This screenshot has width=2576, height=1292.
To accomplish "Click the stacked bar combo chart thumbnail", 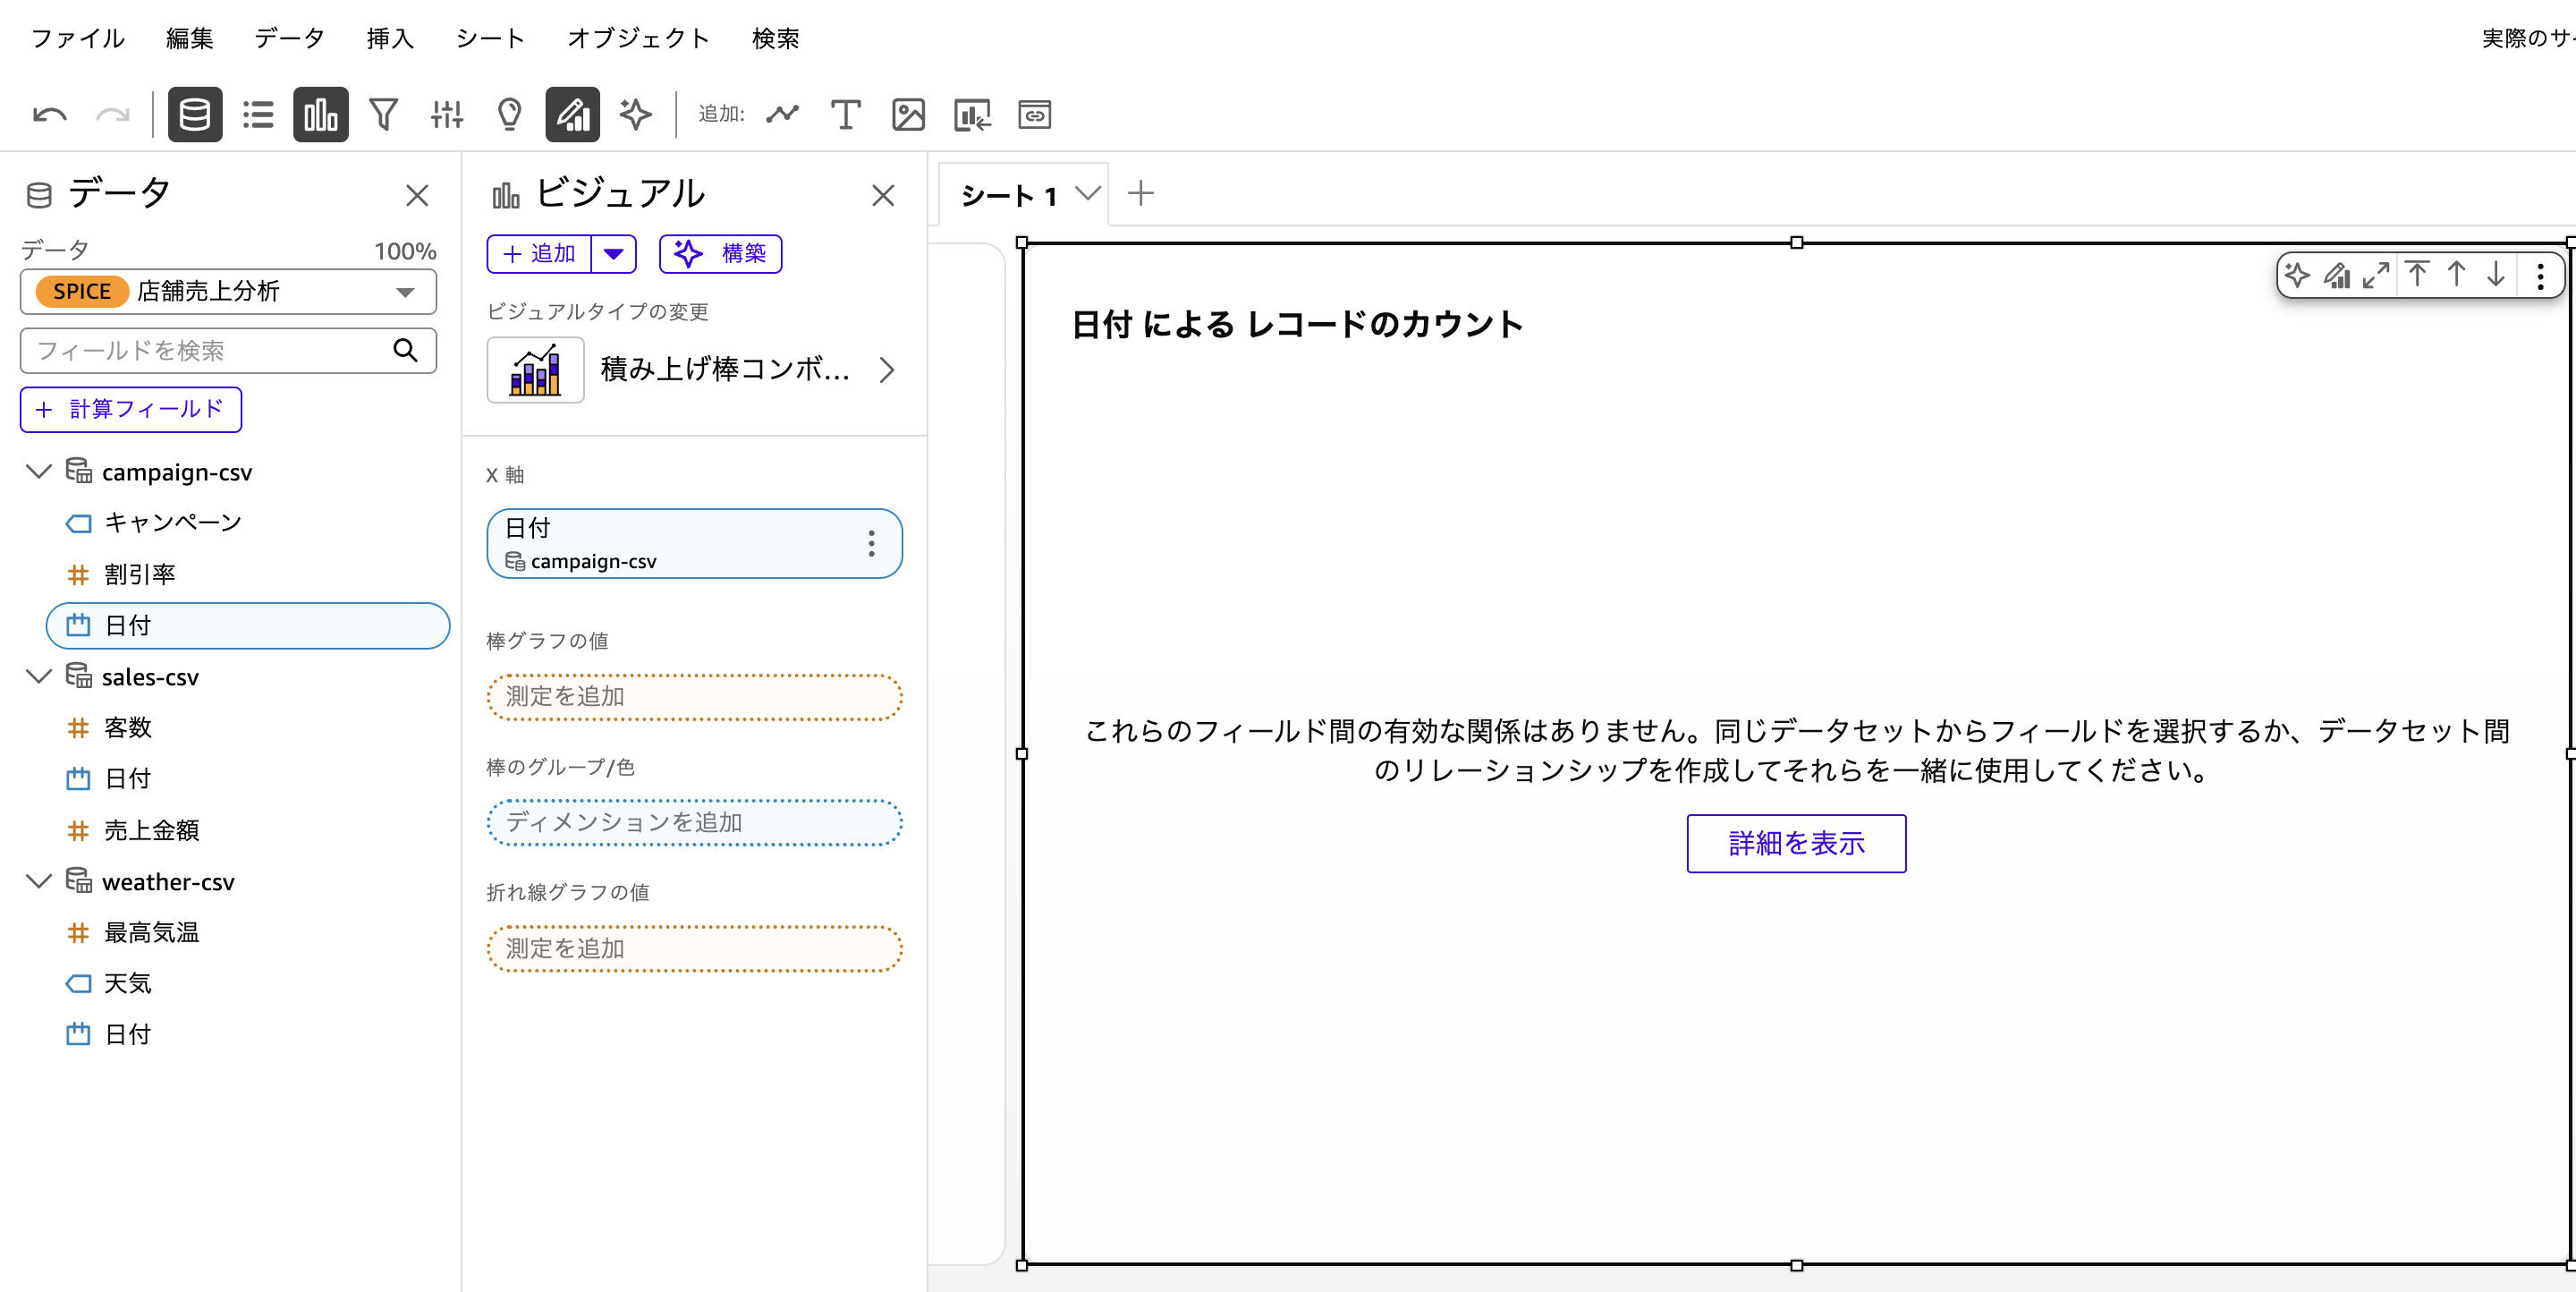I will [536, 370].
